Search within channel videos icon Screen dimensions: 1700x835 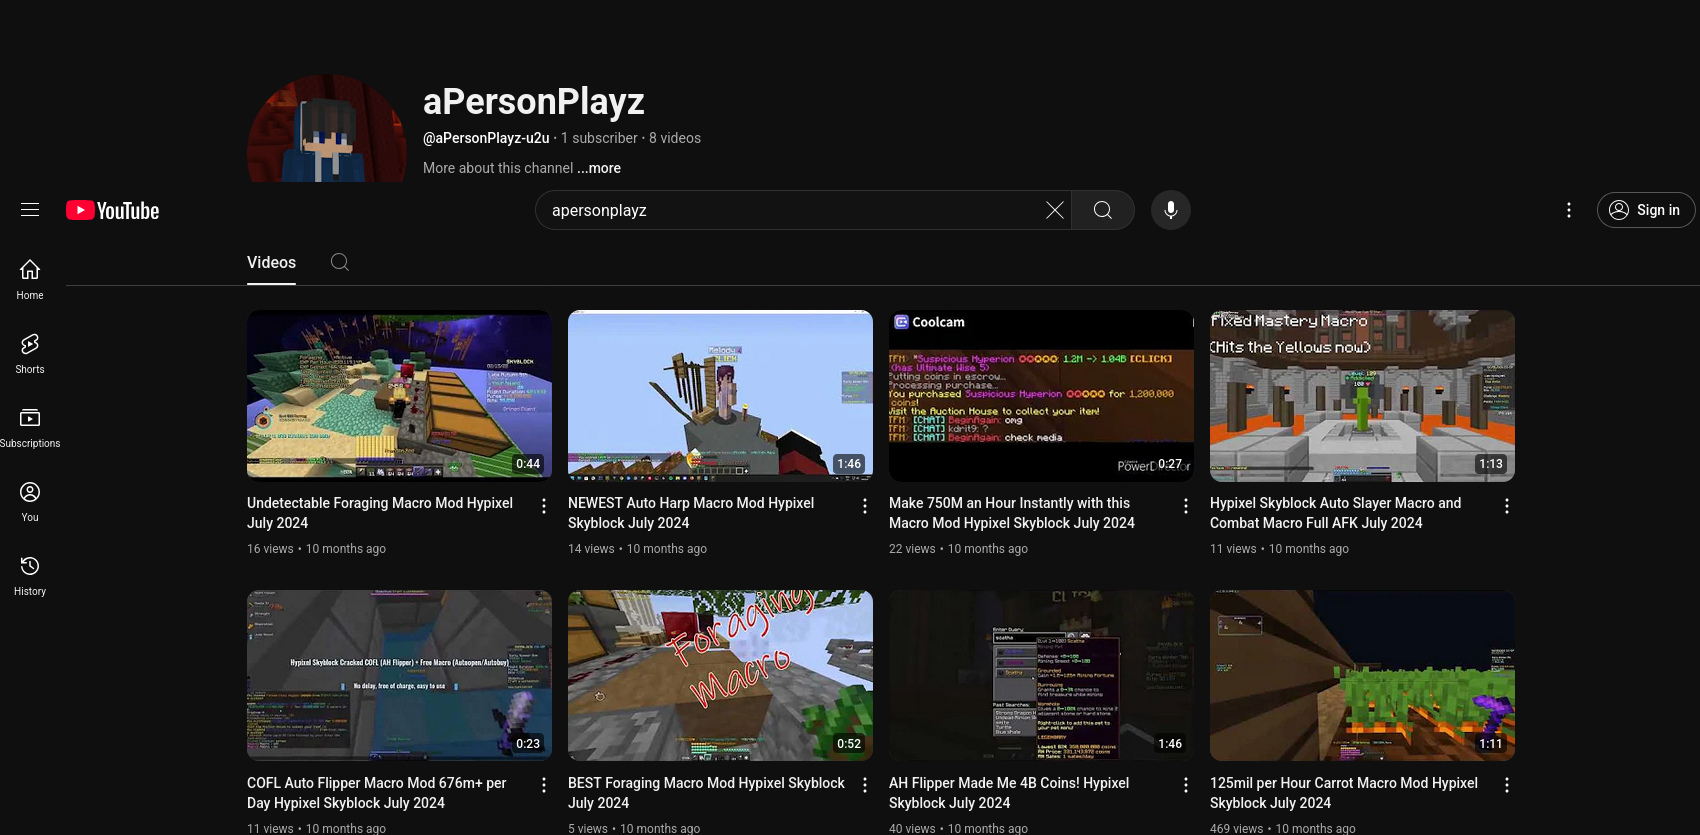pos(340,262)
